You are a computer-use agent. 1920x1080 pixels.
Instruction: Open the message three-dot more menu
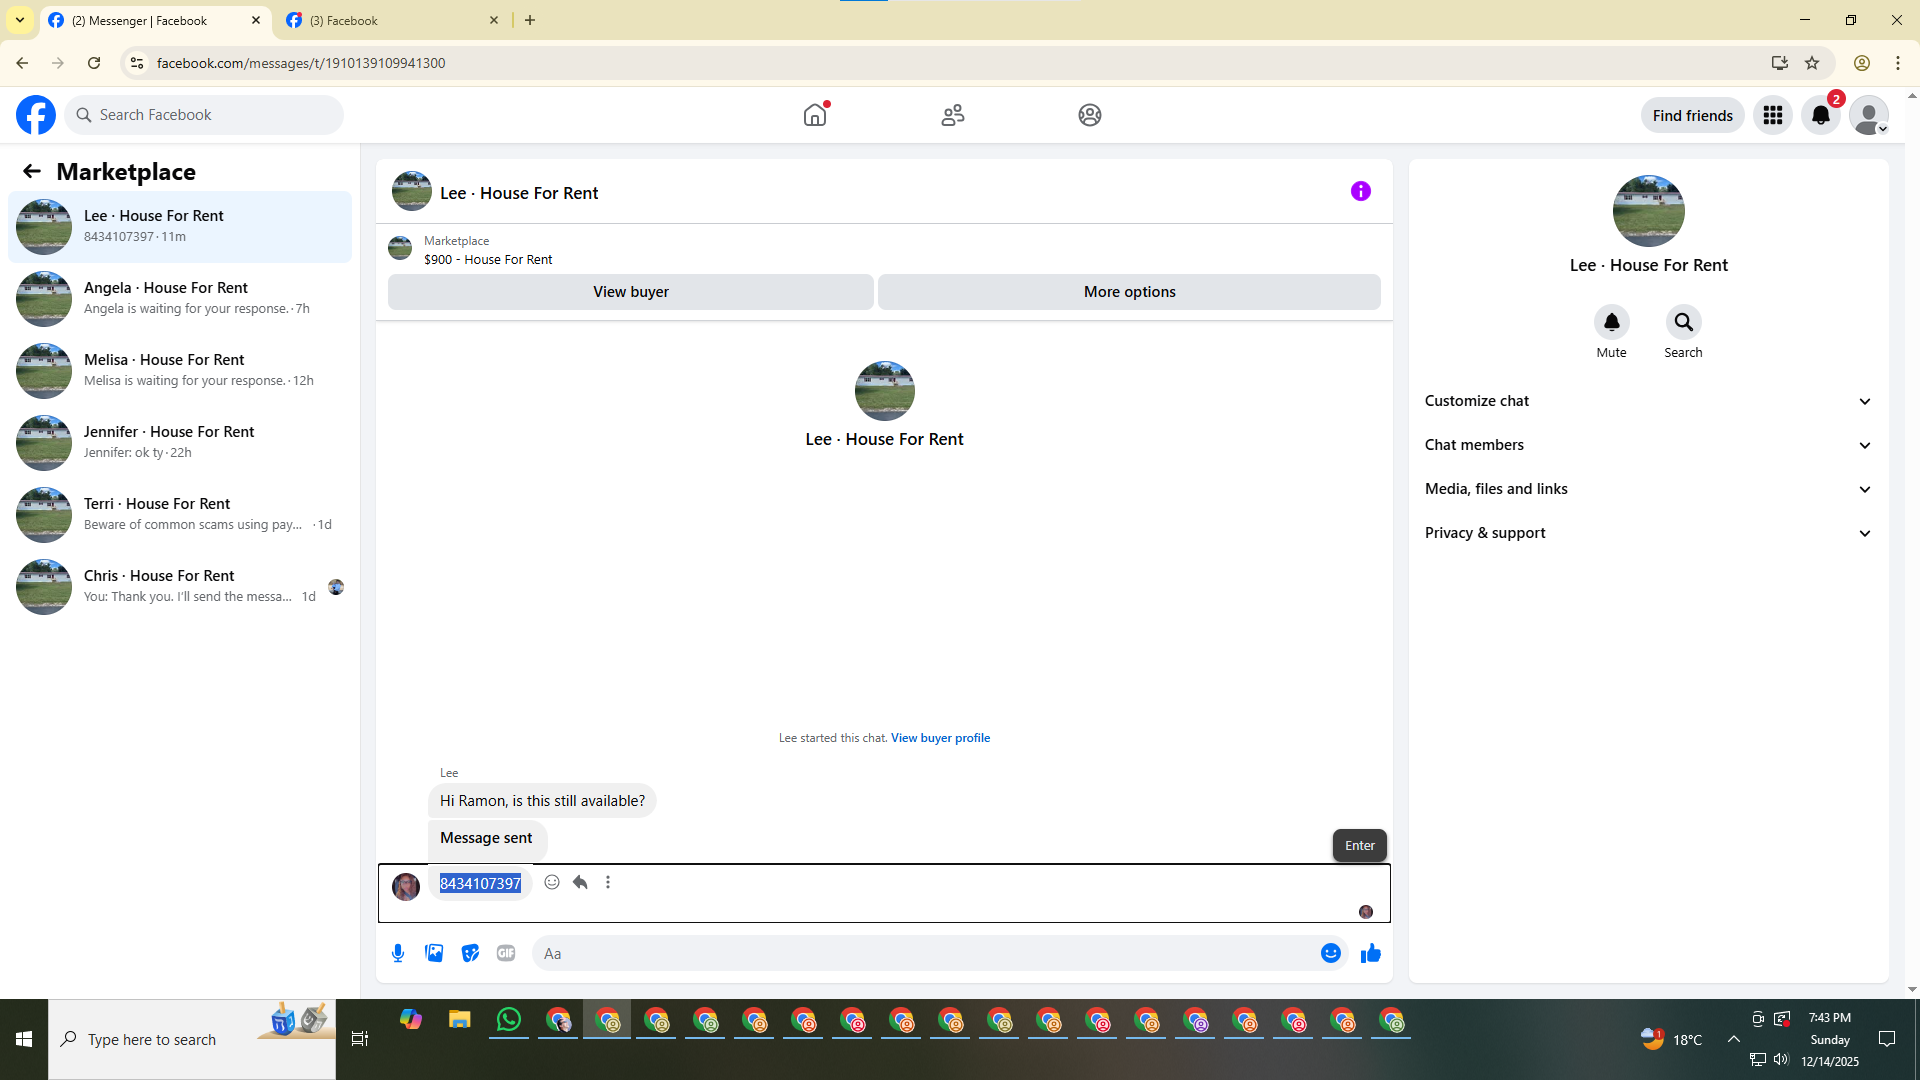(x=608, y=882)
